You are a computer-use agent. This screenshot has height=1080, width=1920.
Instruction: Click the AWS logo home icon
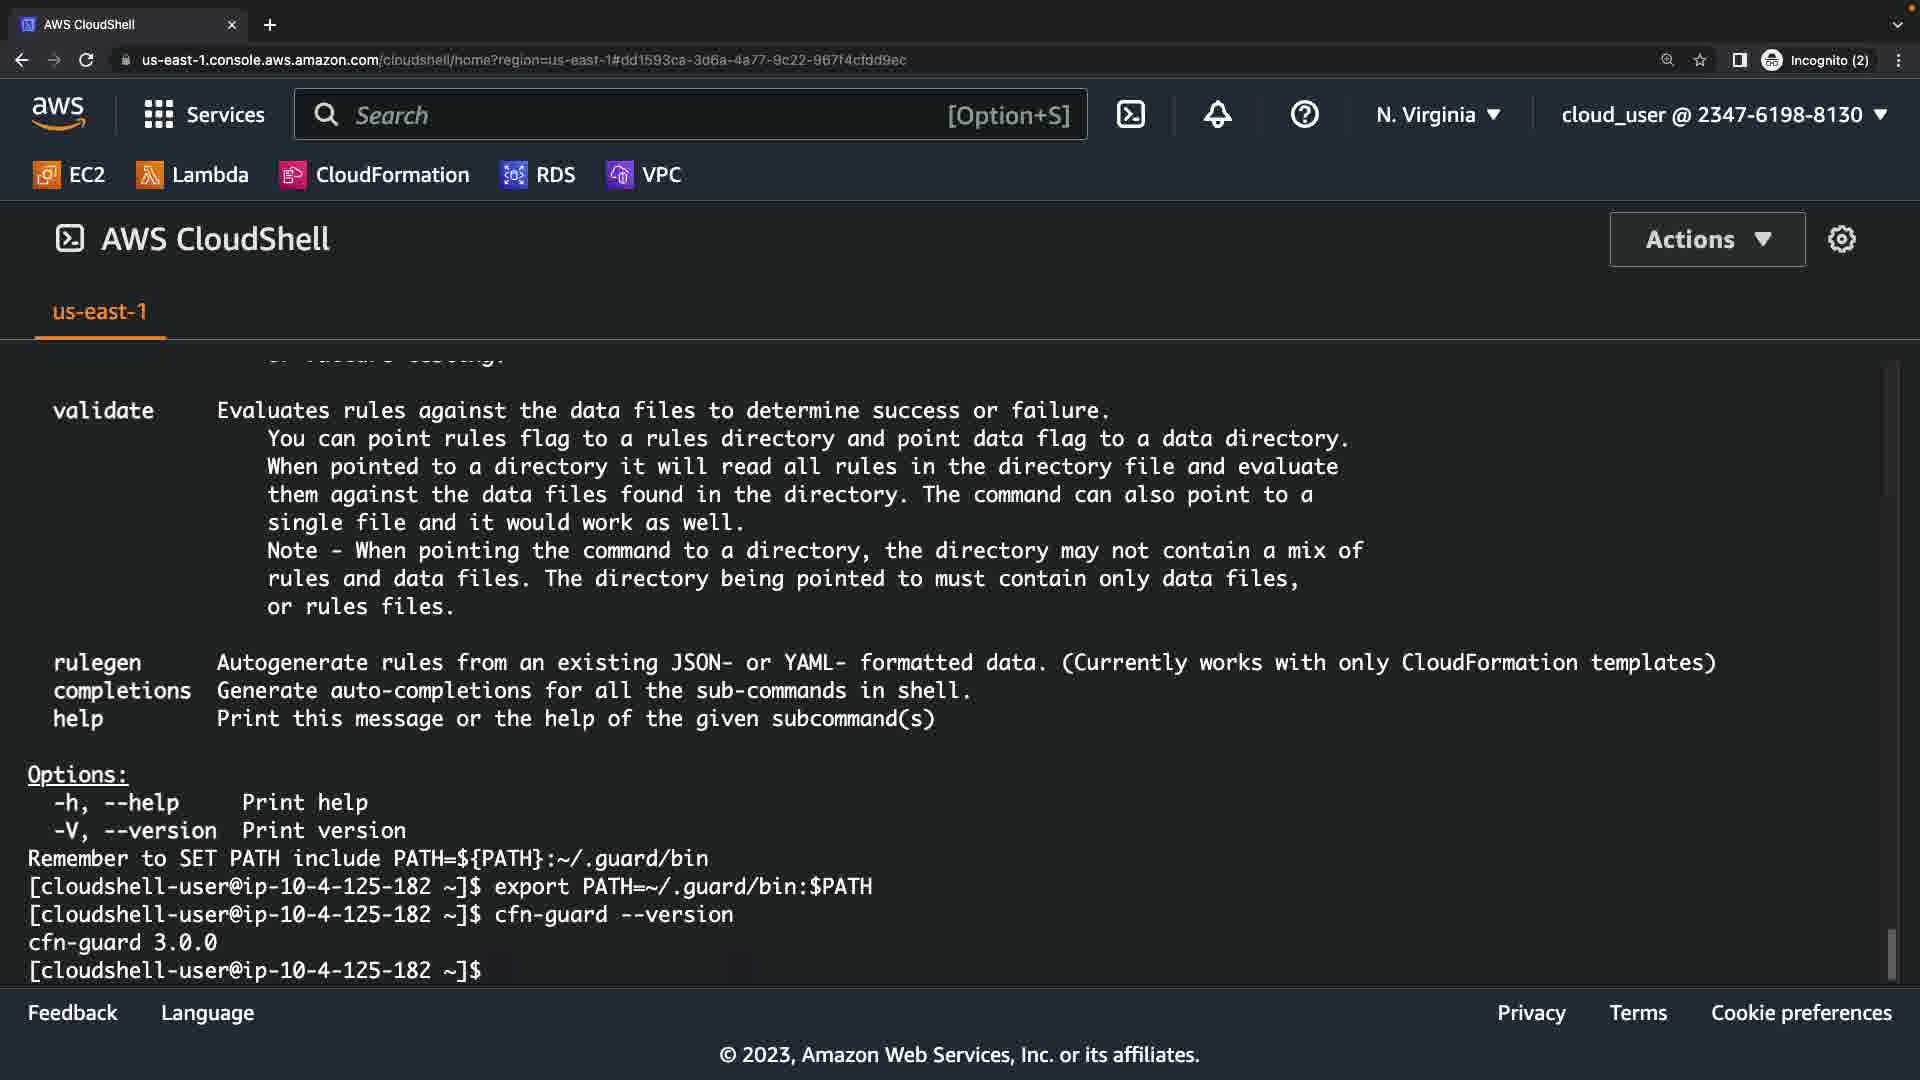(x=58, y=114)
